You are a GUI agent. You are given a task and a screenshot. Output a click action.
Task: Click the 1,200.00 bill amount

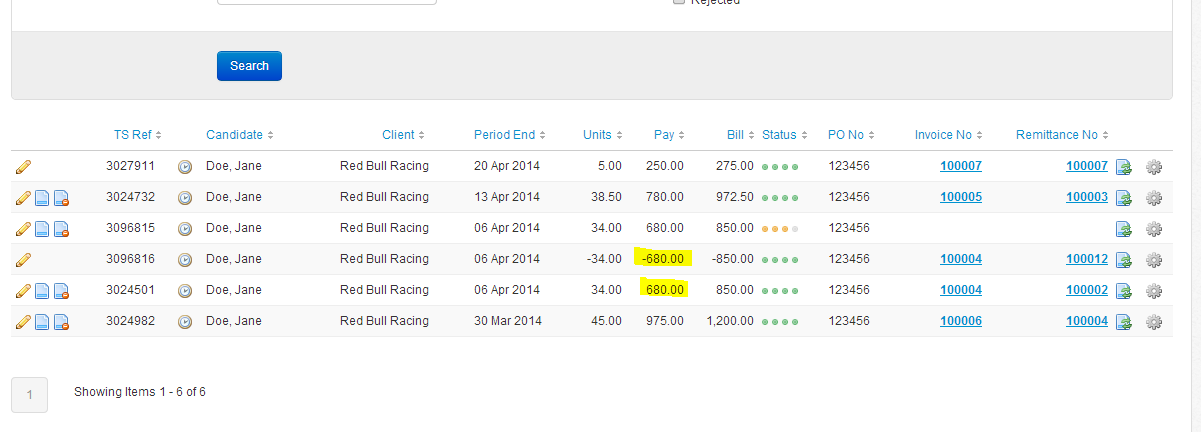(729, 321)
